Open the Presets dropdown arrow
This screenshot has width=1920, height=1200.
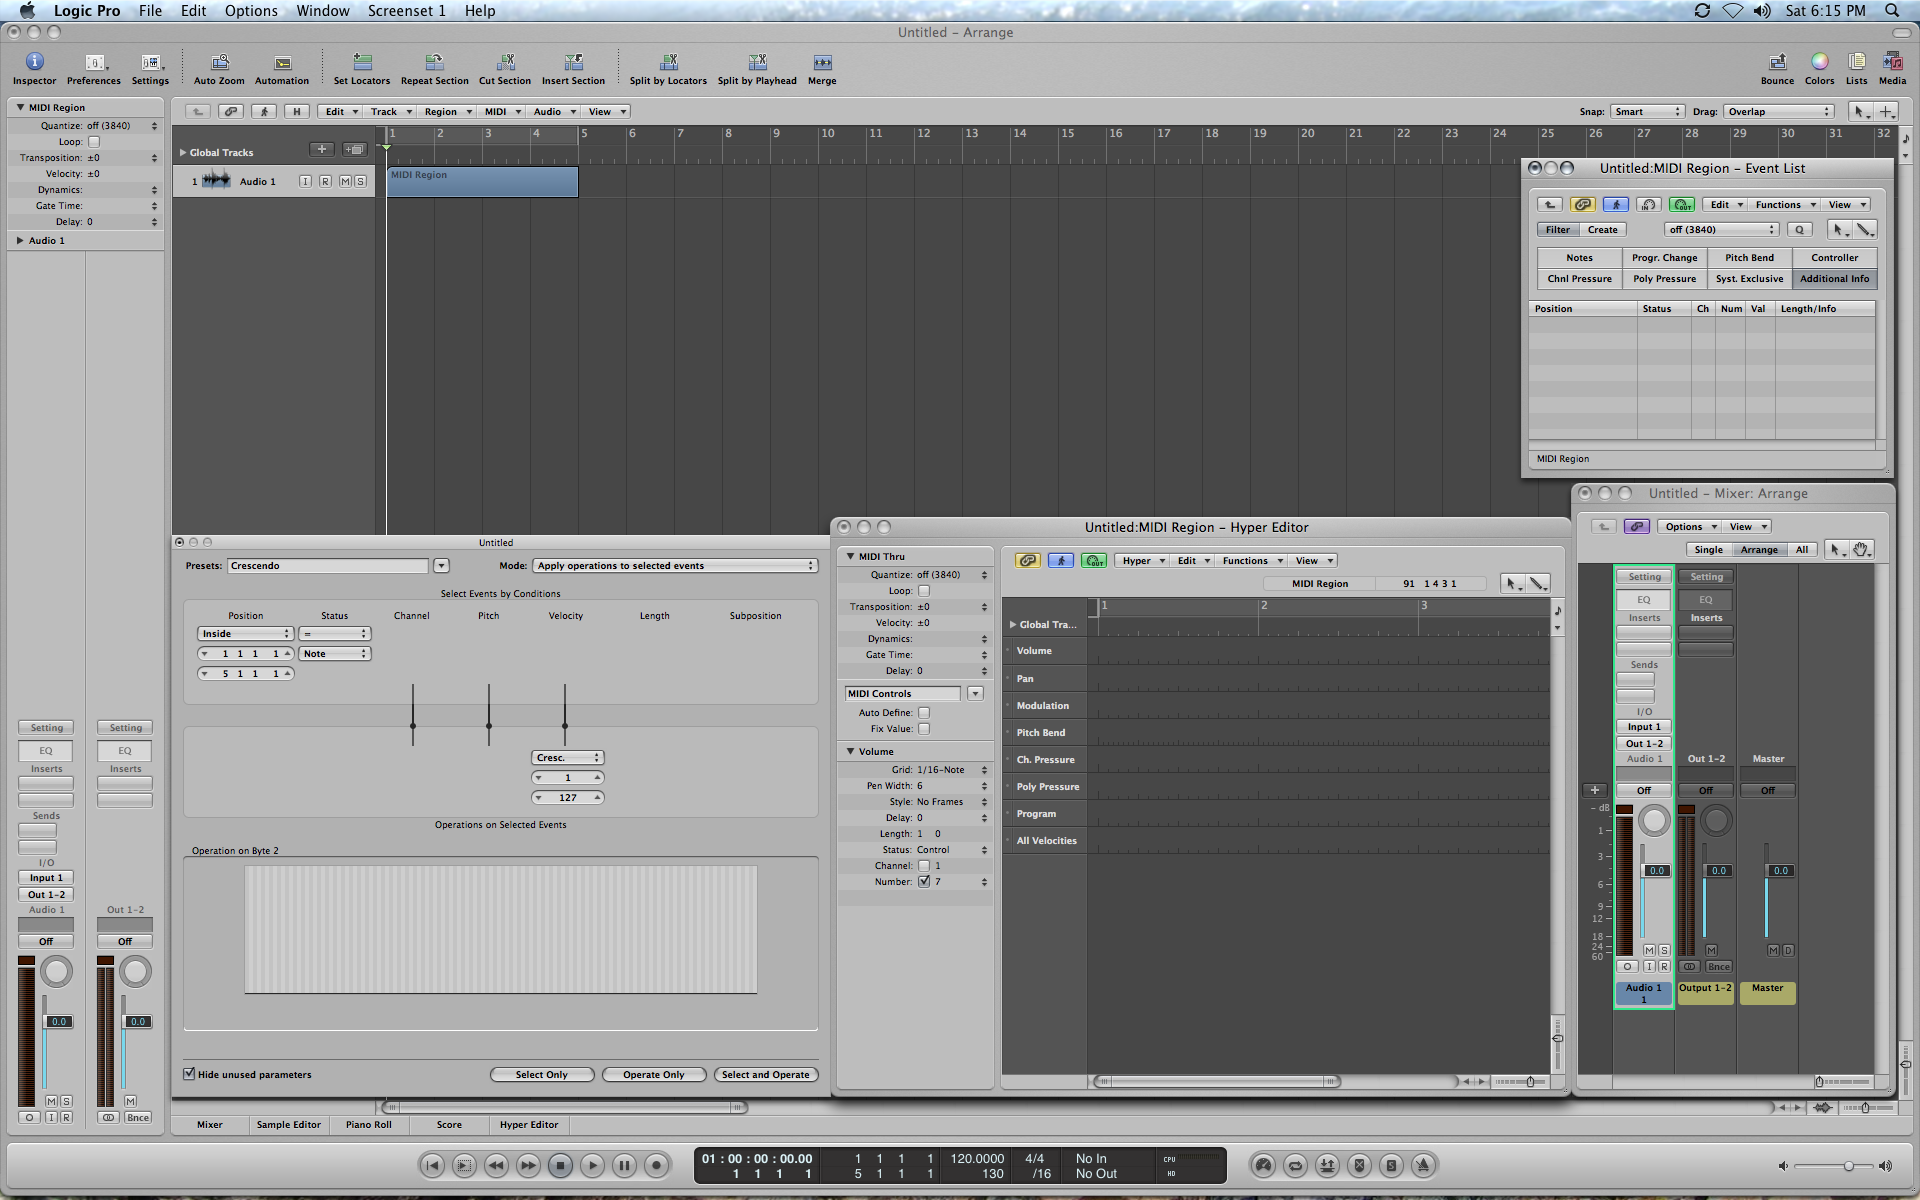[441, 566]
